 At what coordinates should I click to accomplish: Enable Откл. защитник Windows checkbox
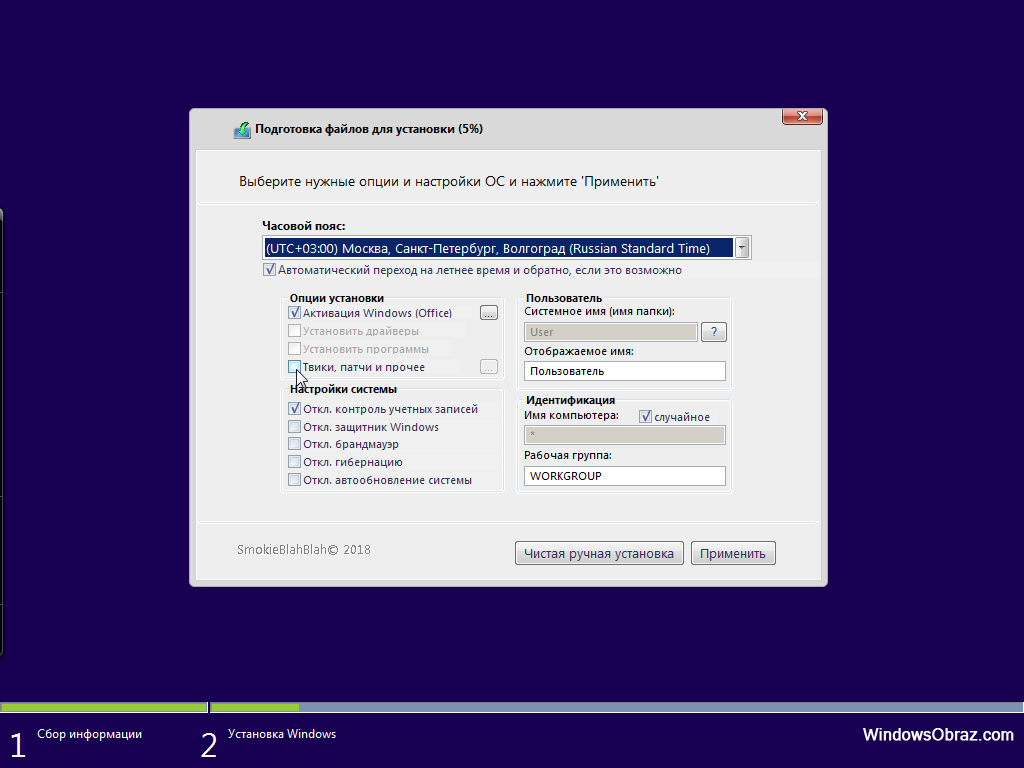click(295, 427)
